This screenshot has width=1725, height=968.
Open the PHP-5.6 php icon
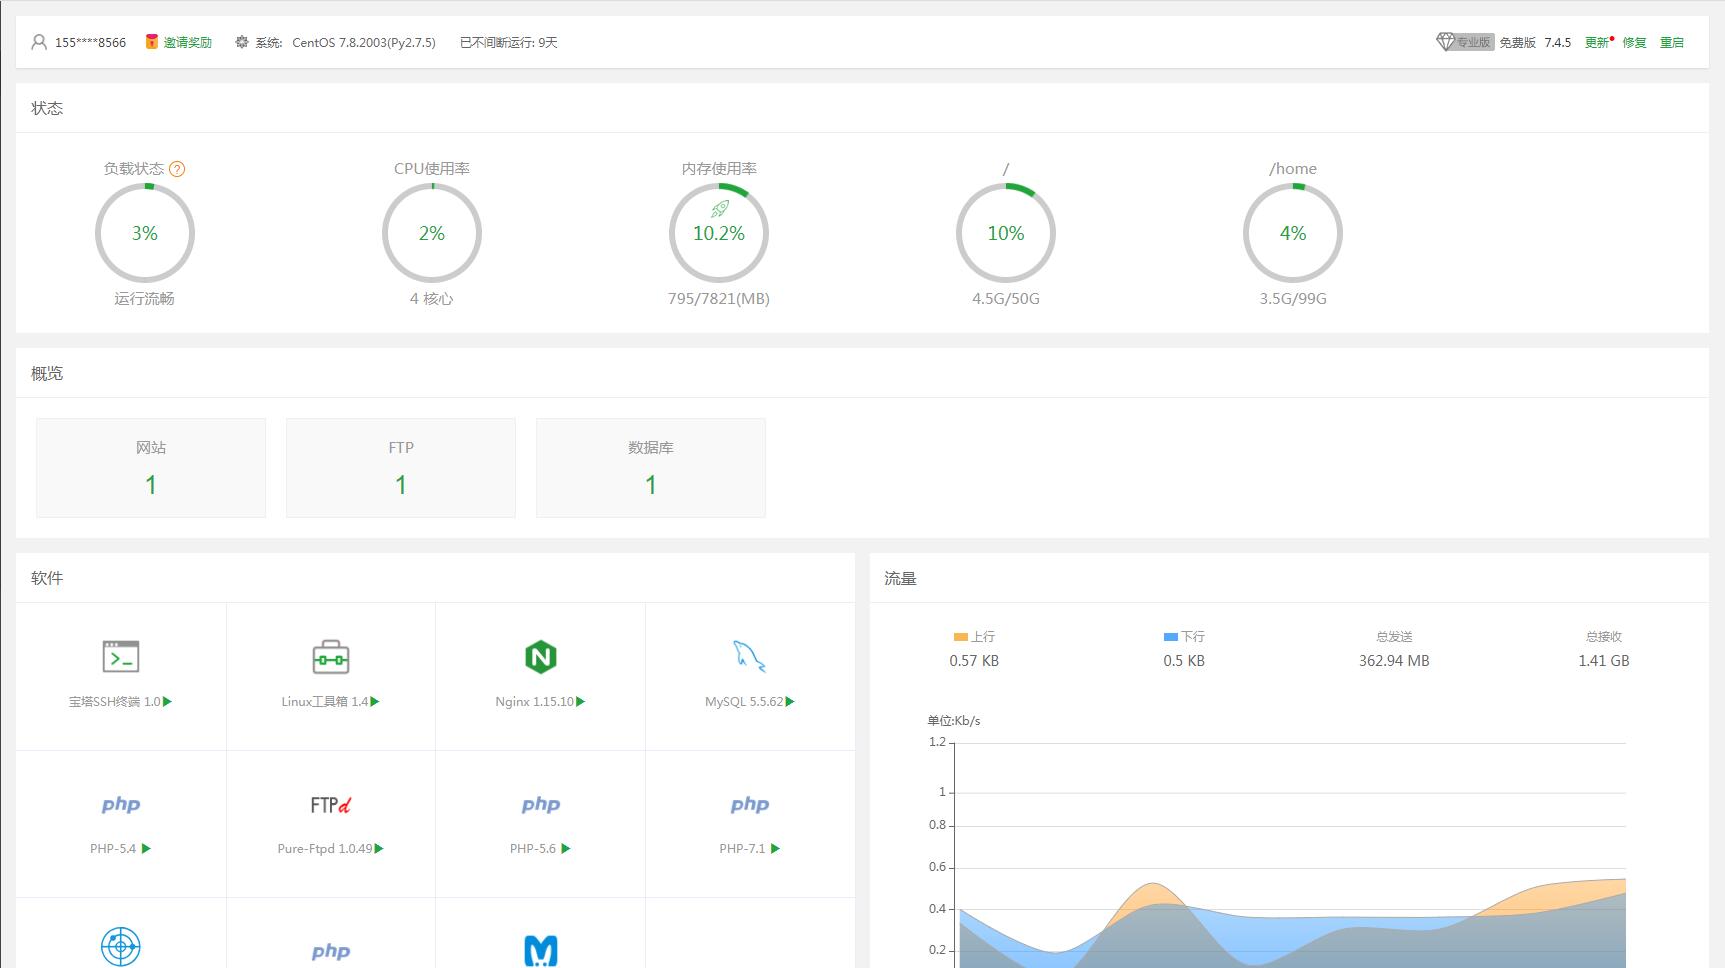(541, 804)
